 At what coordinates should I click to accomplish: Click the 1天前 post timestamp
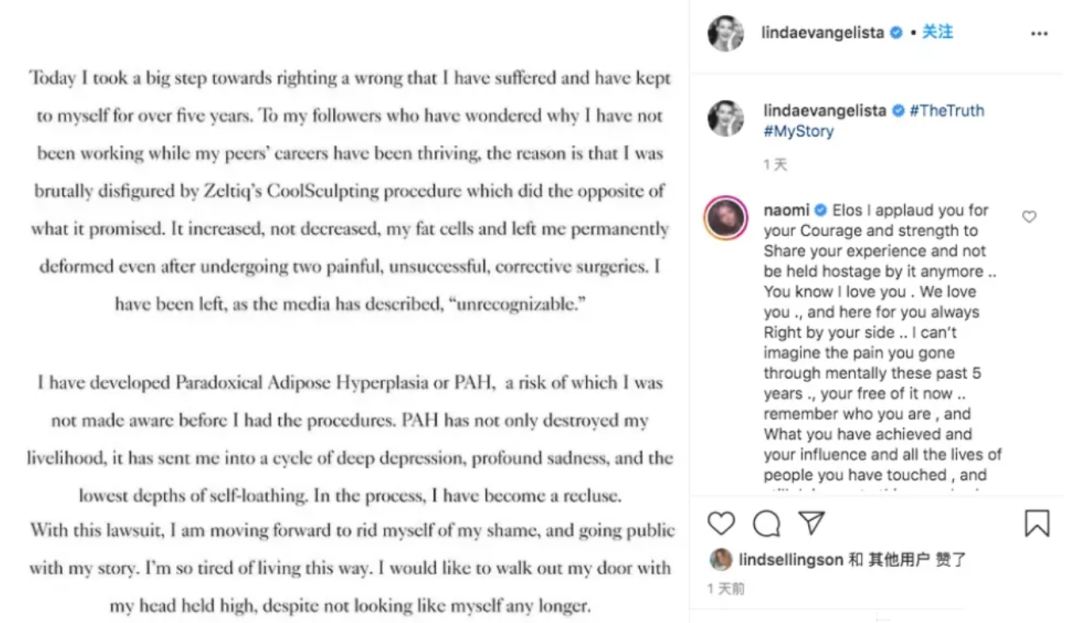pyautogui.click(x=726, y=589)
